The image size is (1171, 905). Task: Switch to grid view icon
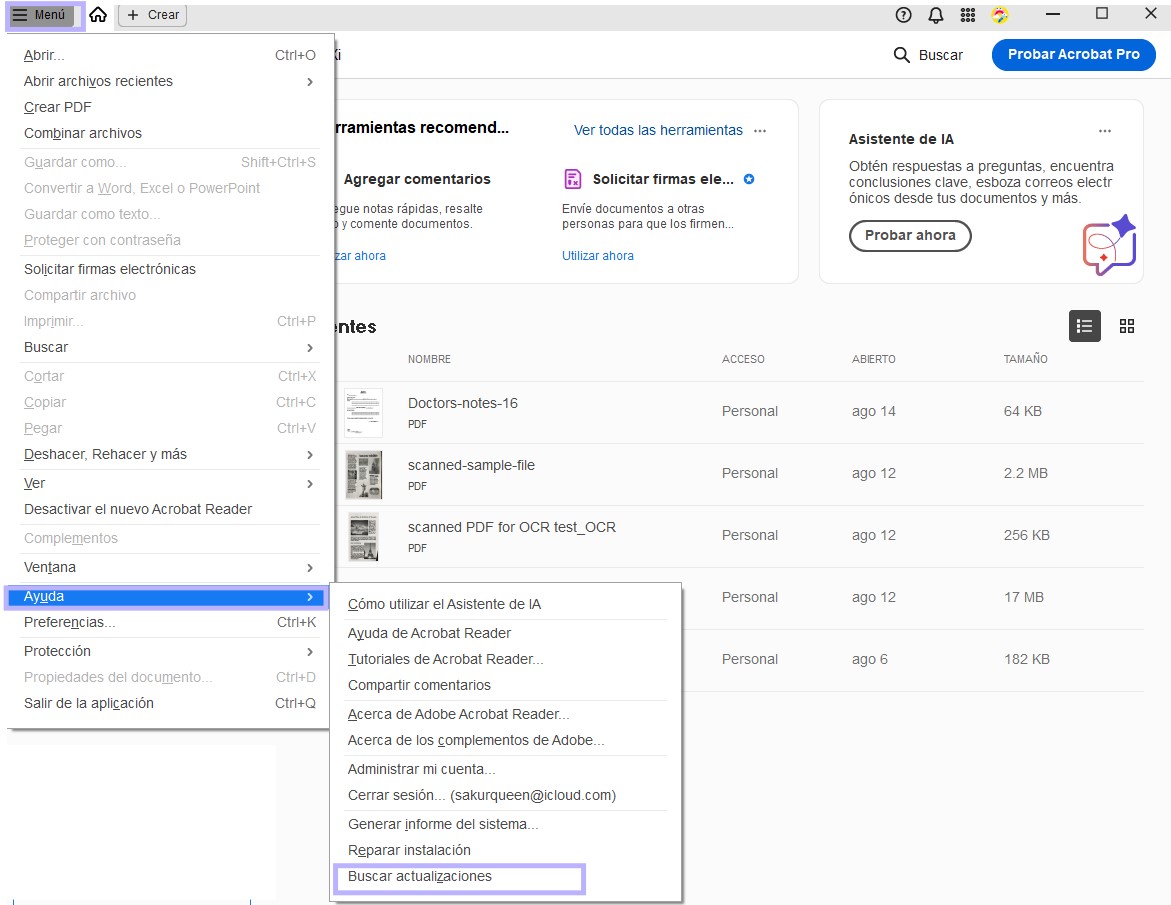click(1127, 326)
